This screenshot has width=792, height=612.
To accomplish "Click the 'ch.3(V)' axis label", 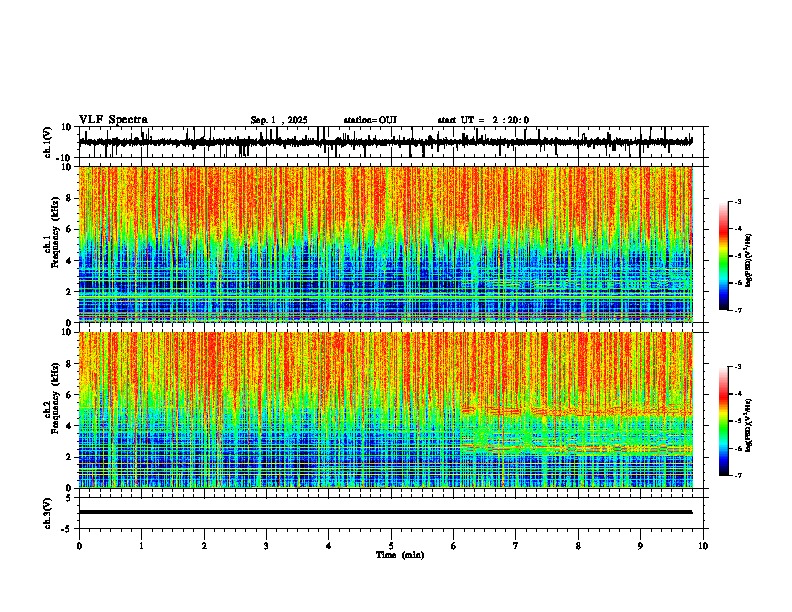I will coord(48,514).
